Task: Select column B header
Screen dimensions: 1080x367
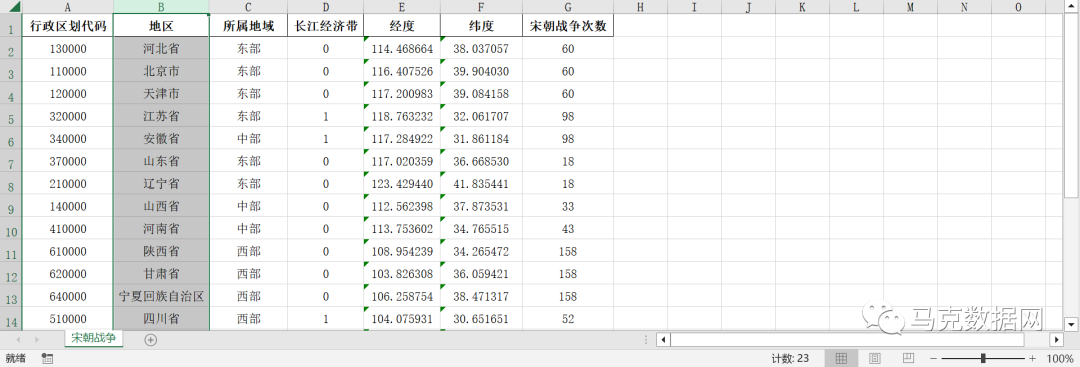Action: (x=161, y=7)
